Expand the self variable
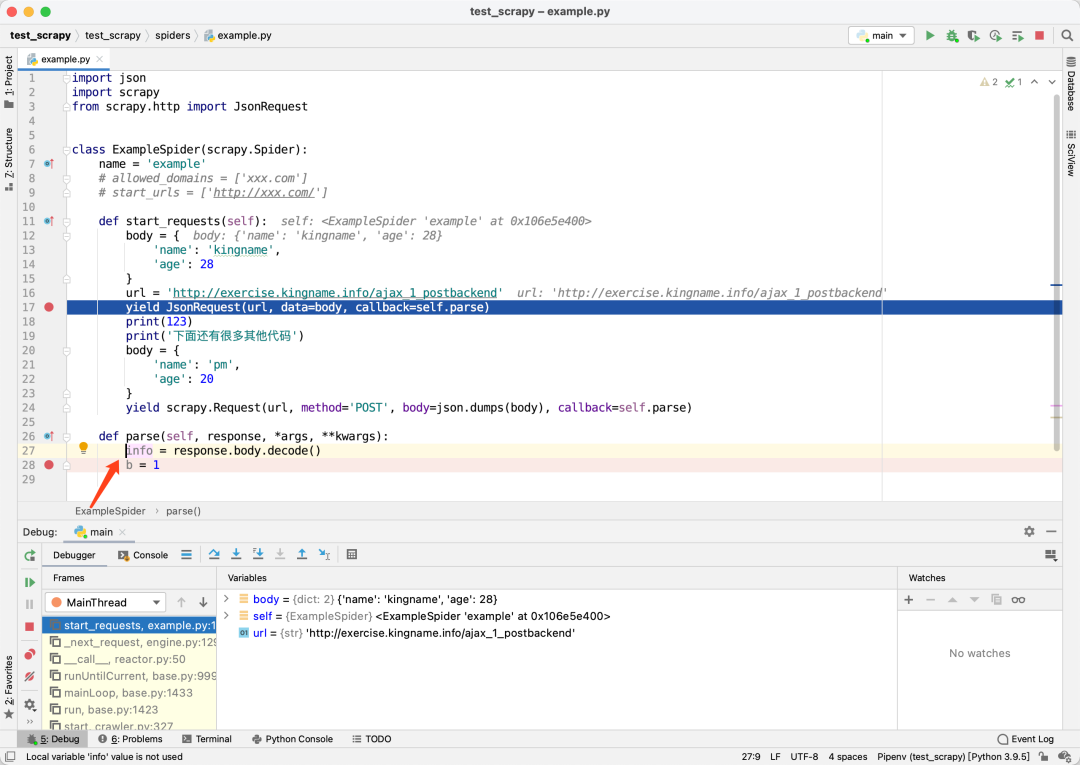The image size is (1080, 765). [226, 616]
